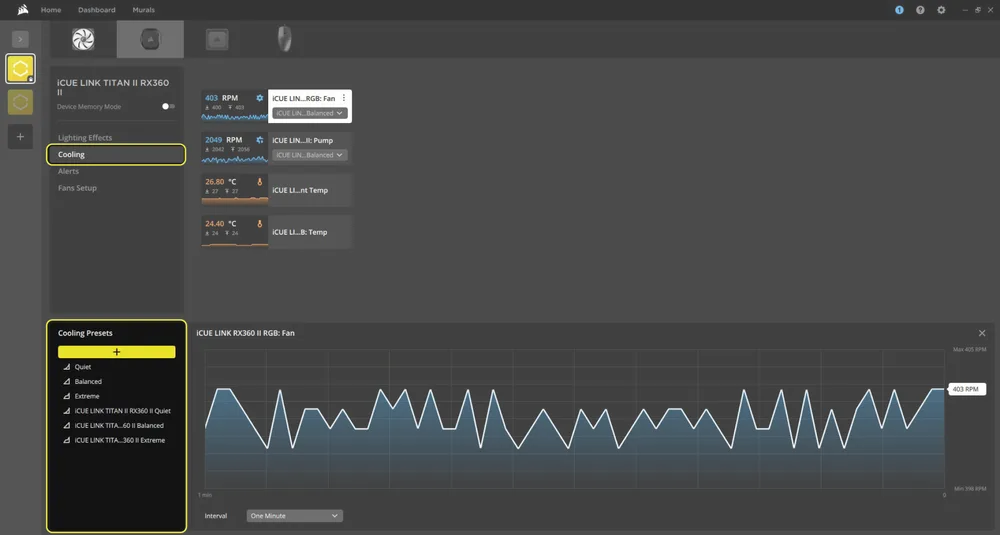Screen dimensions: 1000x535
Task: Select iCUE LINK TITAN II RX360 II Quiet preset
Action: tap(122, 411)
